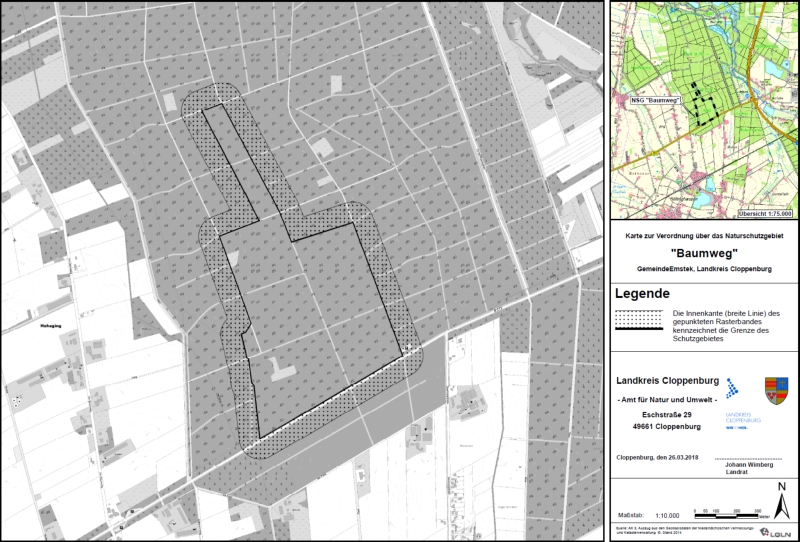Screen dimensions: 800x542
Task: Click the Maßstab 1:10.000 value
Action: click(669, 515)
